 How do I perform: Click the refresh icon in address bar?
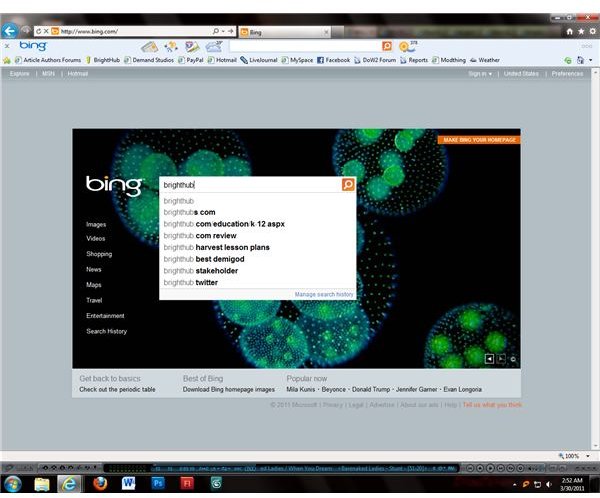pos(39,31)
